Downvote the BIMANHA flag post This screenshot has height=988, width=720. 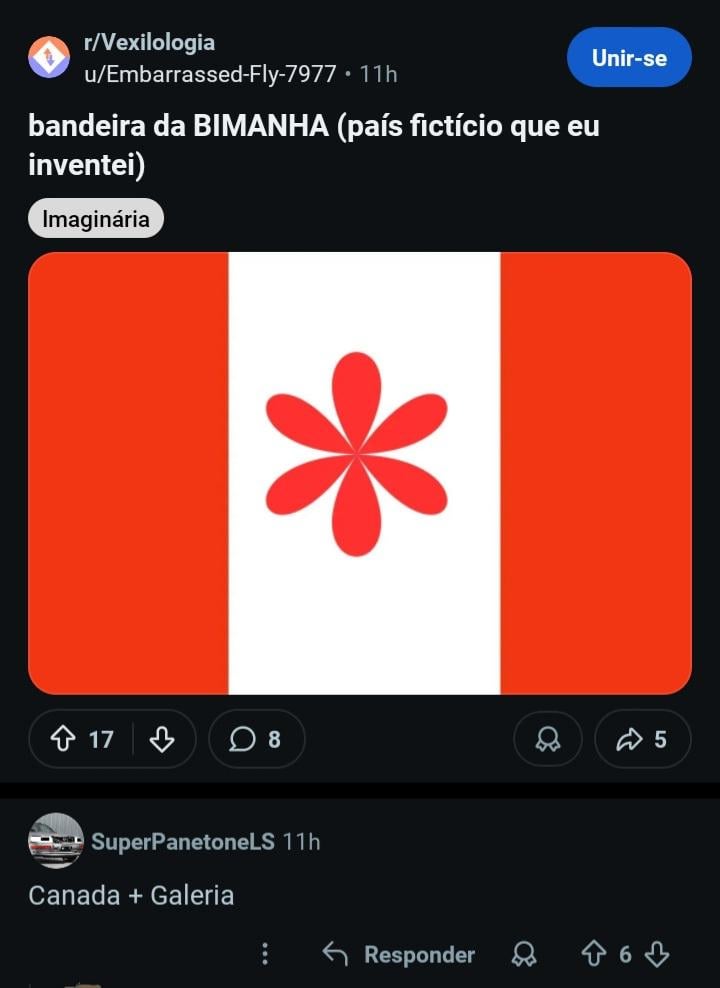162,739
